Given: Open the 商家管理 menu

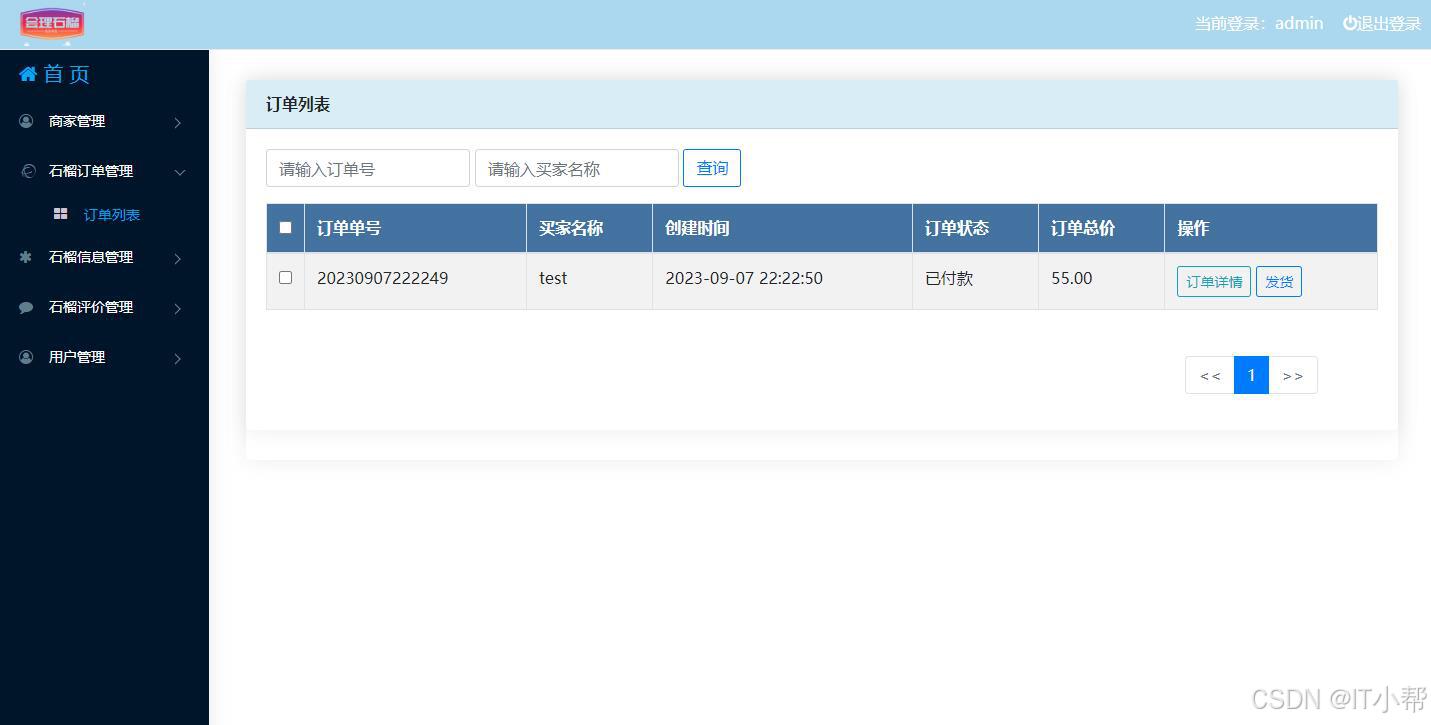Looking at the screenshot, I should tap(104, 121).
